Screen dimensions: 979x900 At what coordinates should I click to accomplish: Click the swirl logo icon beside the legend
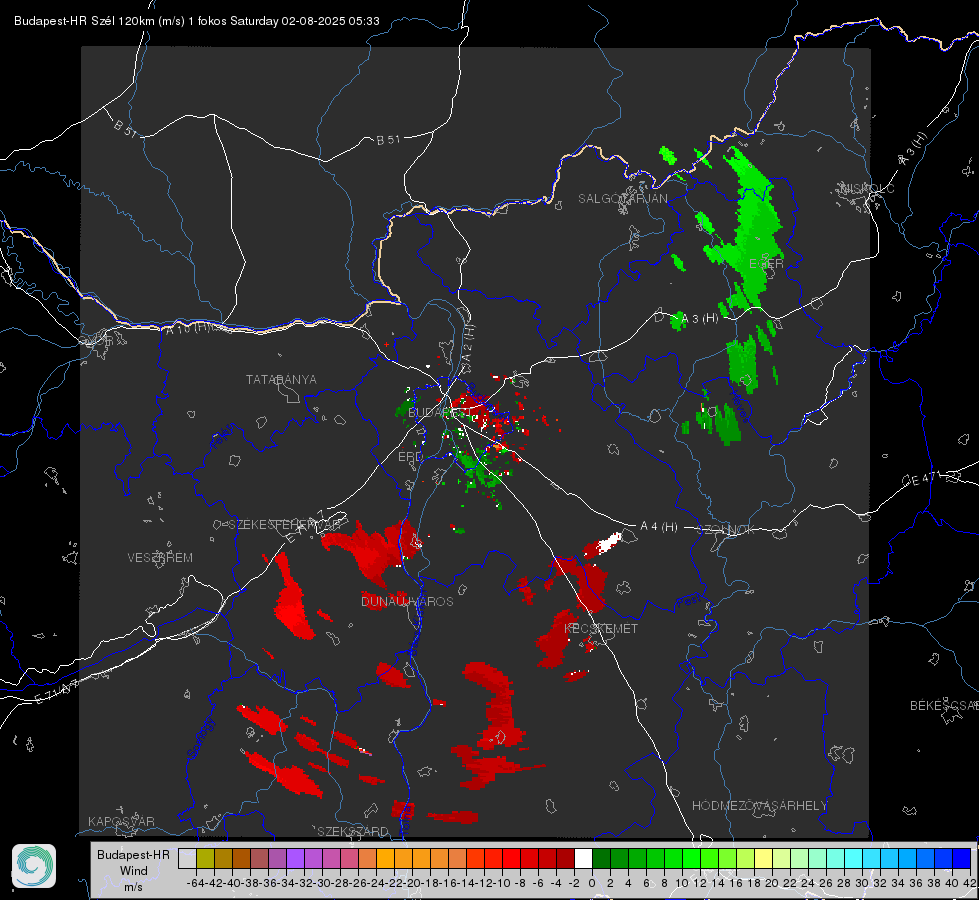(x=34, y=866)
